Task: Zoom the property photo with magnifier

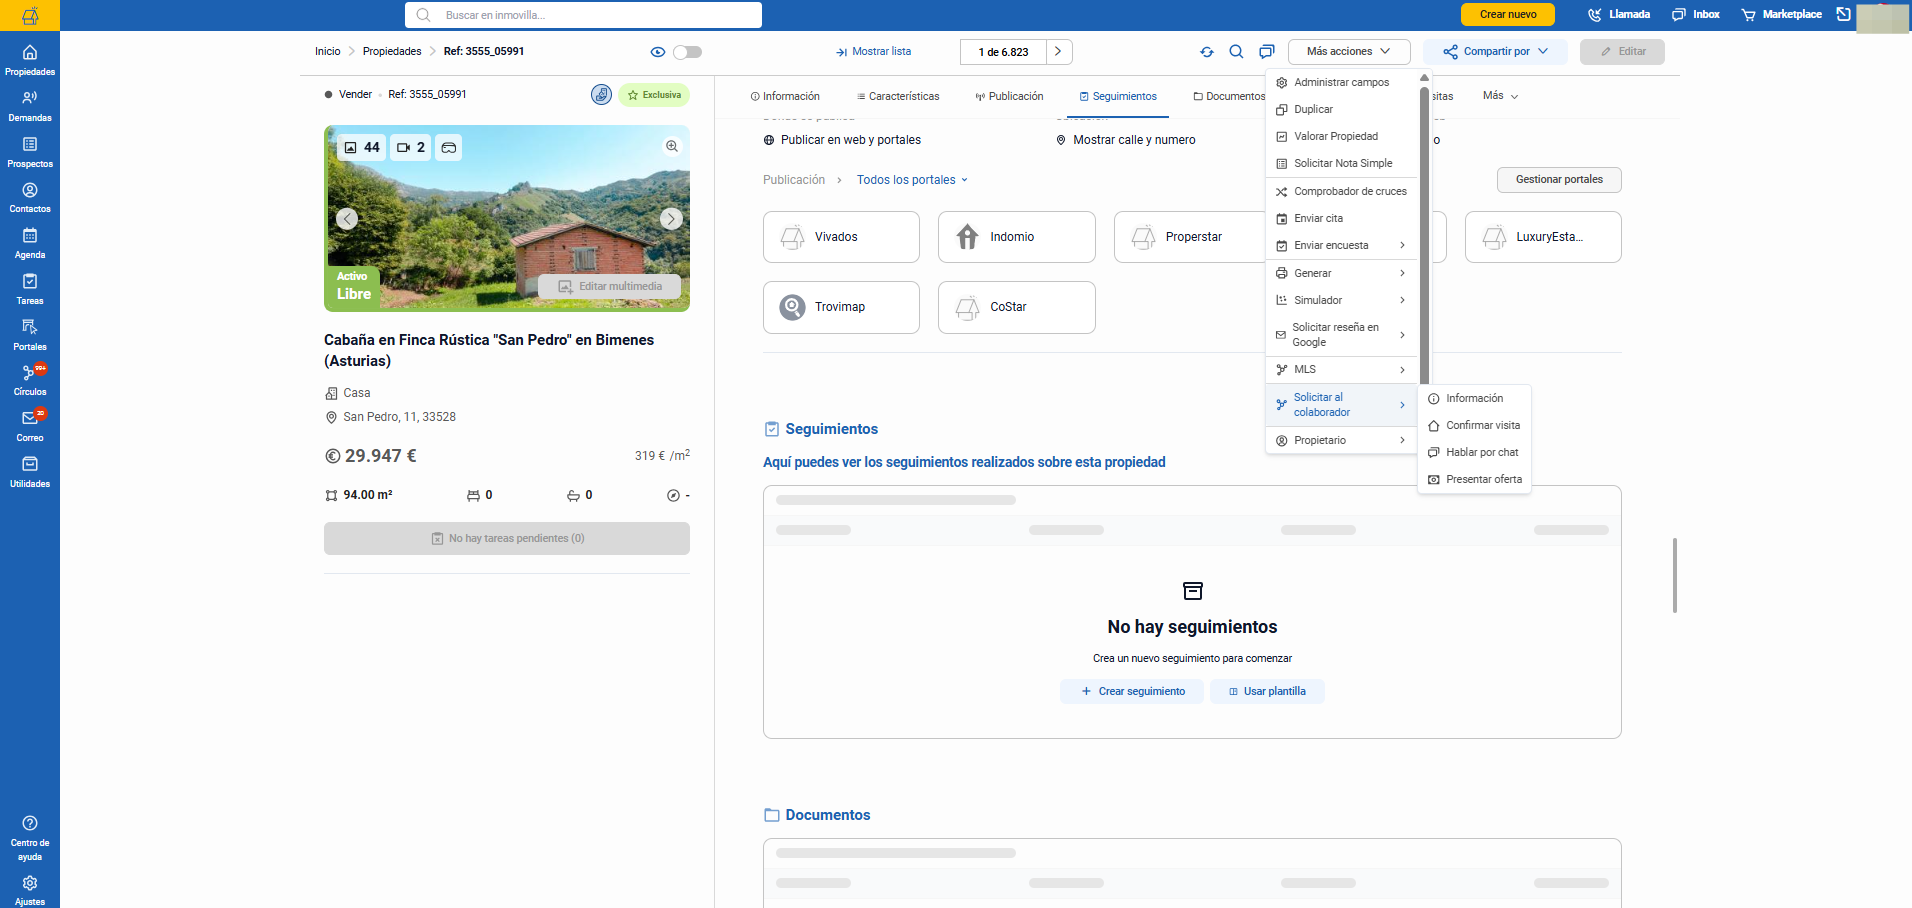Action: point(672,146)
